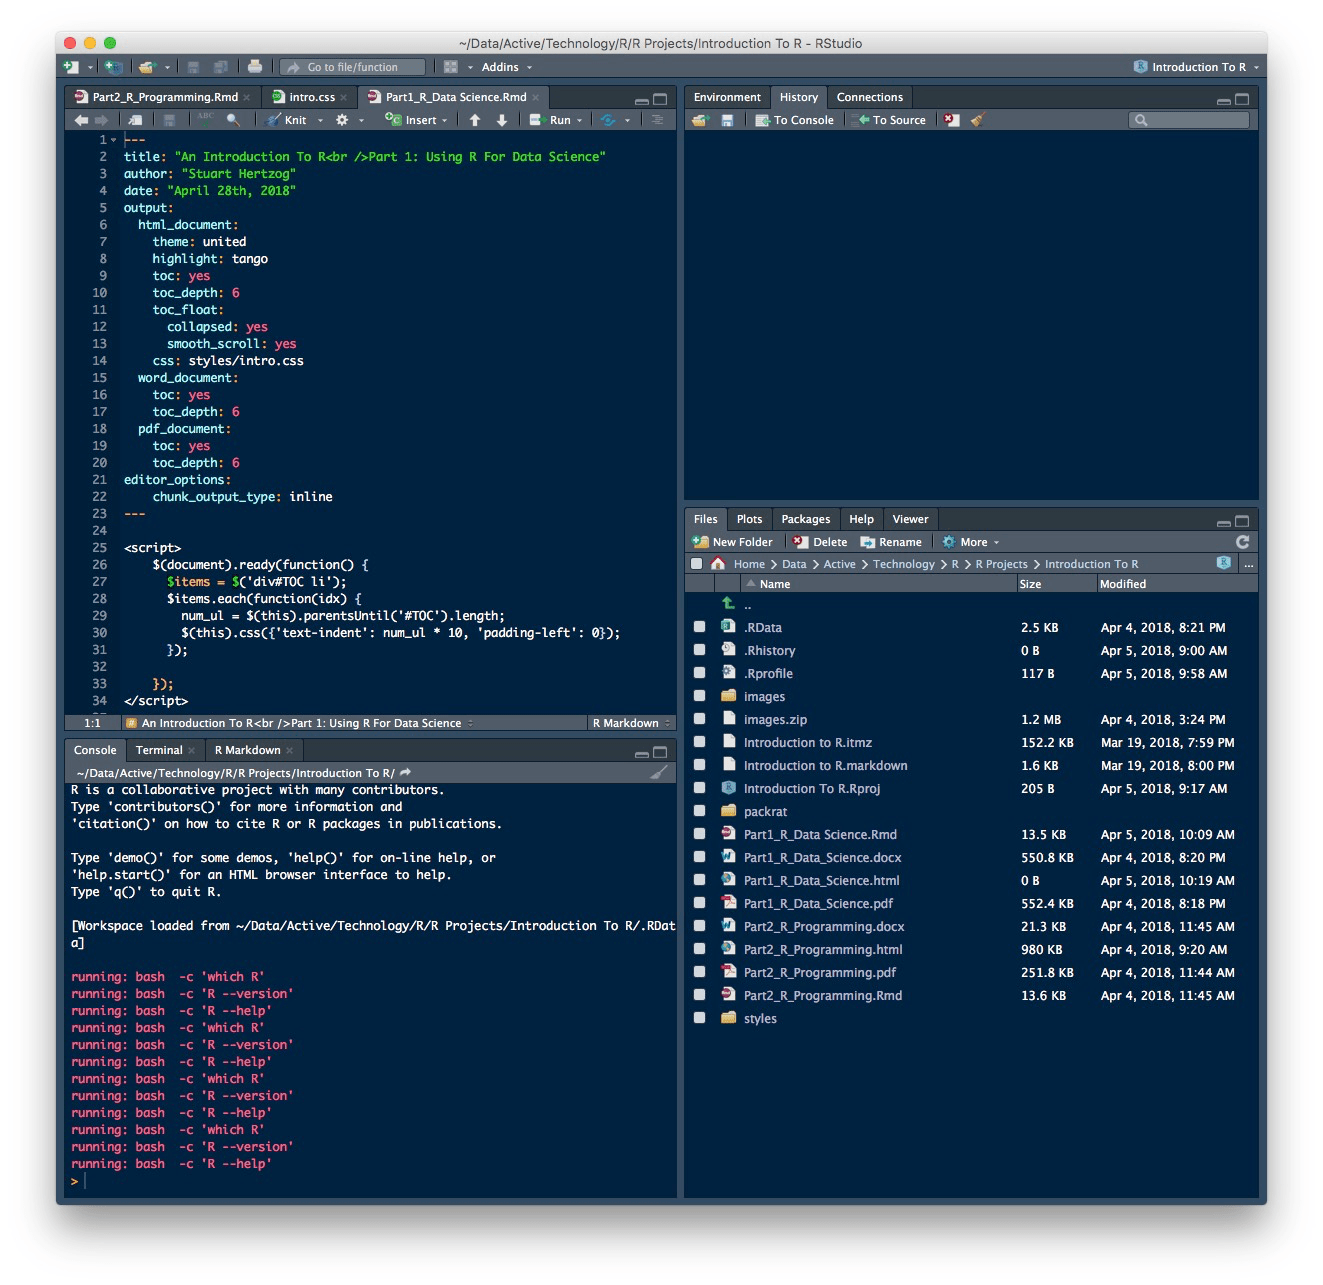Sort files by the Modified column
The image size is (1323, 1285).
(1175, 584)
